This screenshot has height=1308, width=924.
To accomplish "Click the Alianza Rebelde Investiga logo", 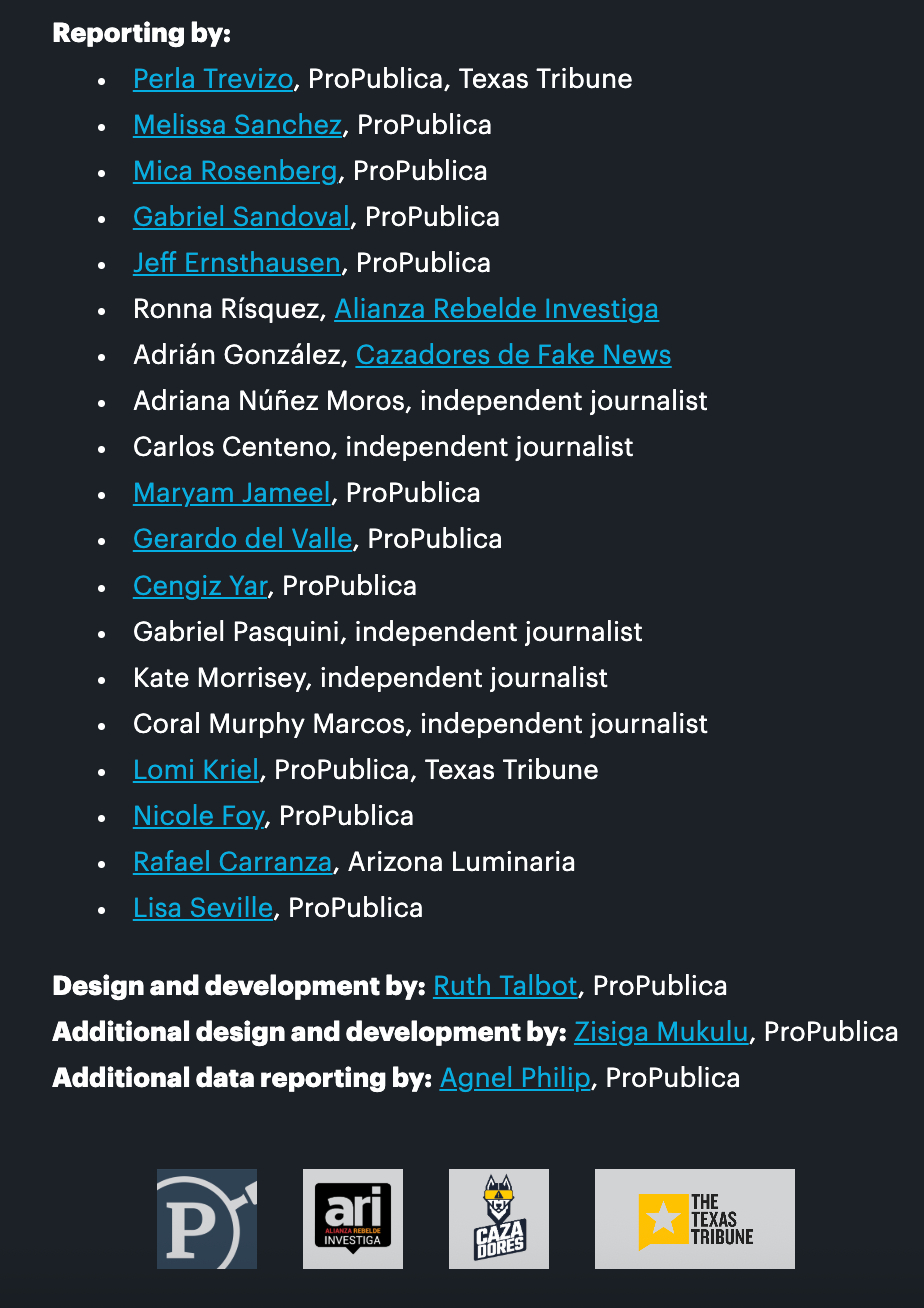I will 353,1218.
